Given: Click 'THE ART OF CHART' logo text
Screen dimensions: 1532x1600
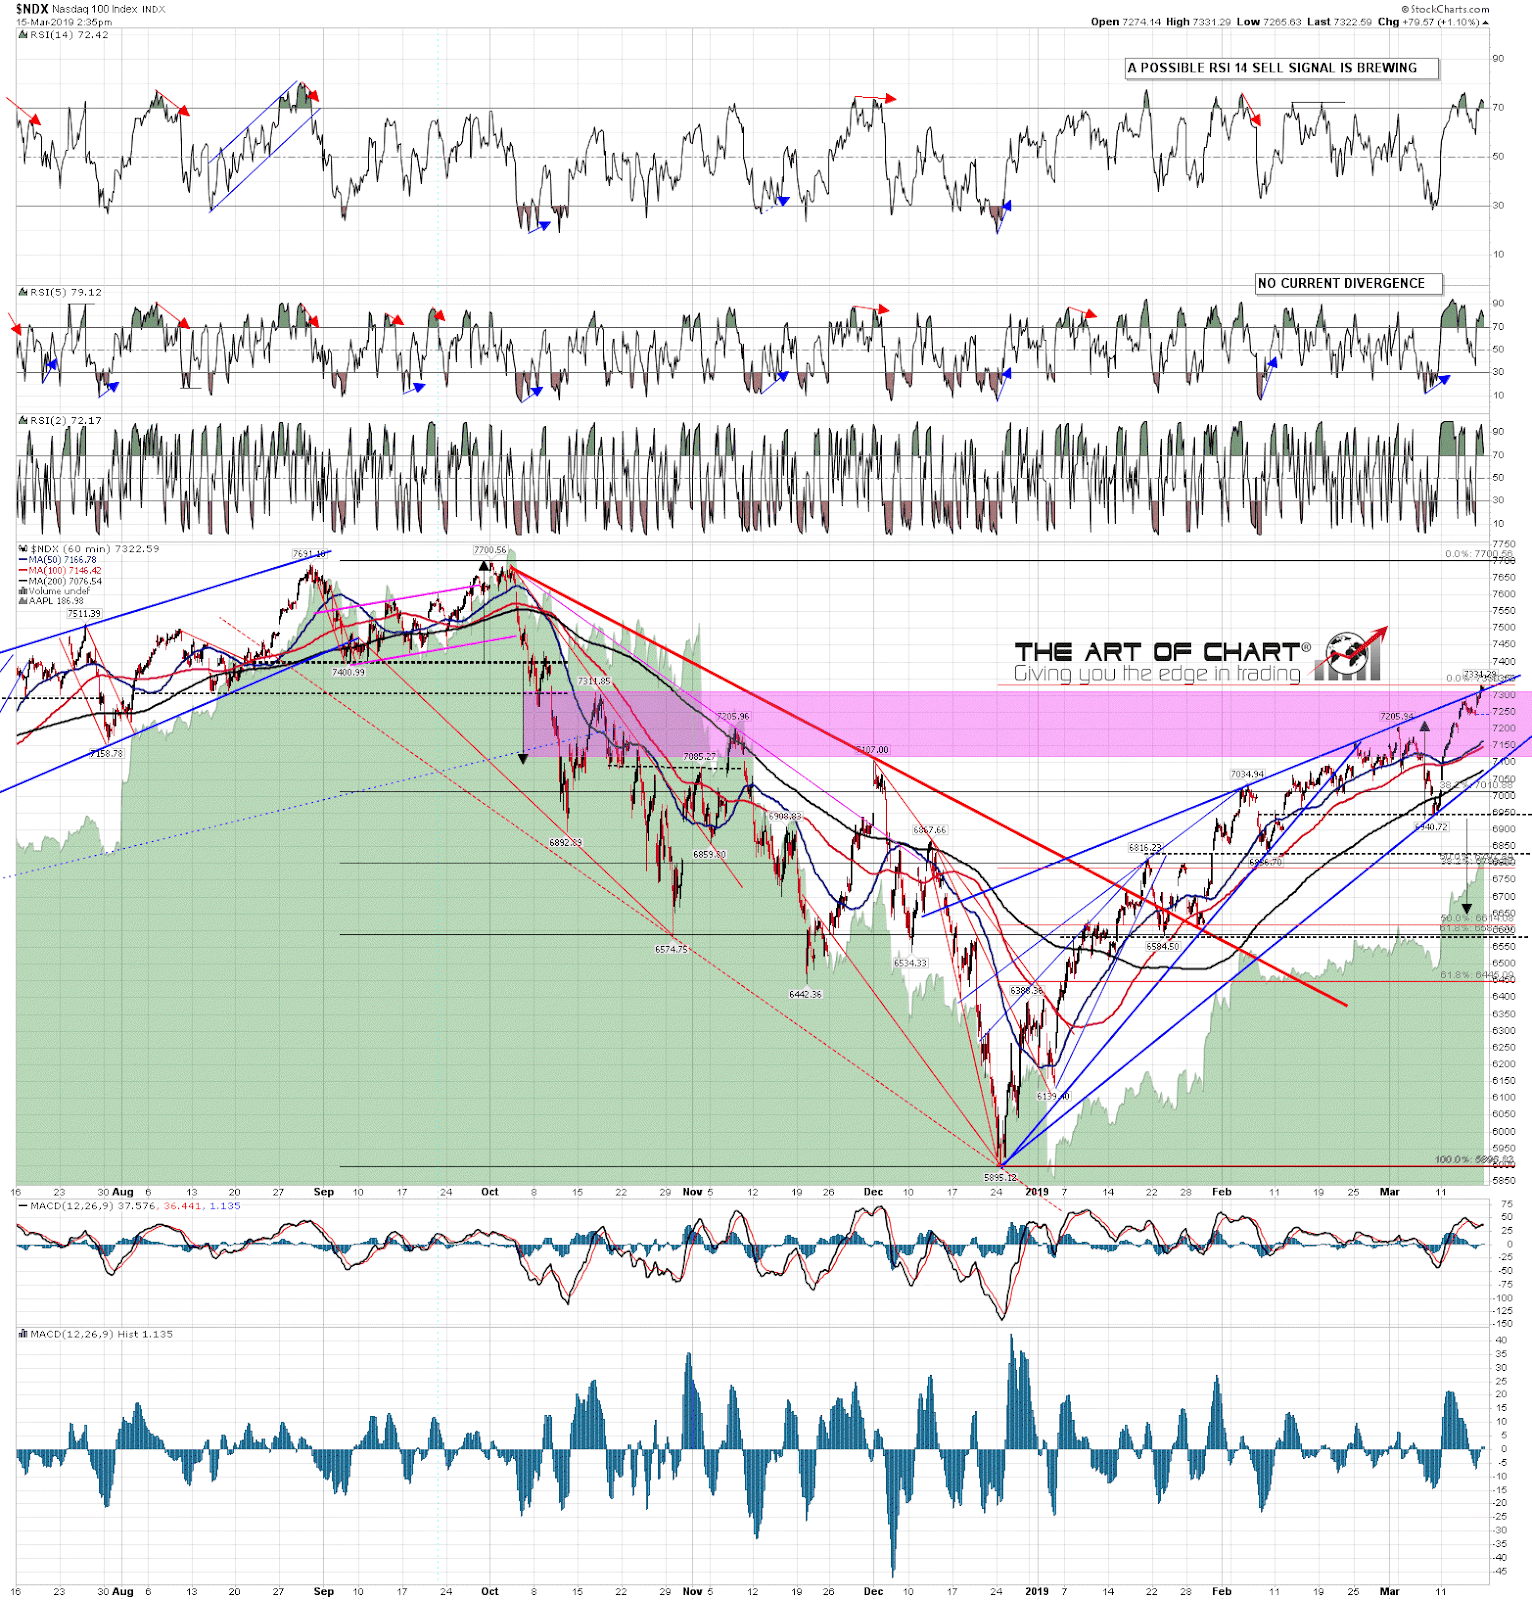Looking at the screenshot, I should 1156,652.
